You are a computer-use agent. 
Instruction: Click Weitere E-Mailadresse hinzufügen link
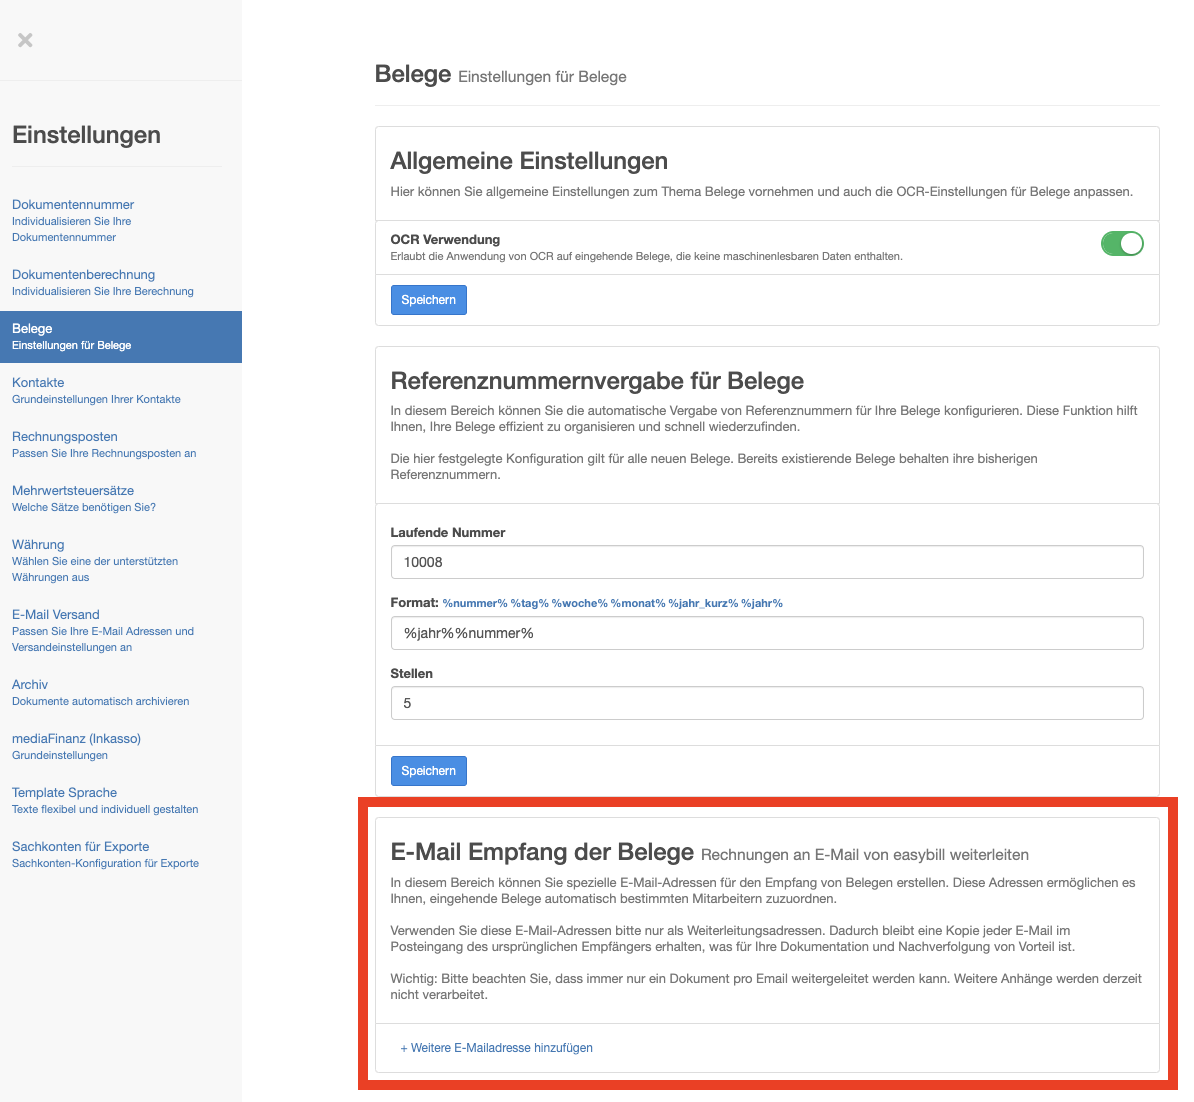coord(497,1048)
